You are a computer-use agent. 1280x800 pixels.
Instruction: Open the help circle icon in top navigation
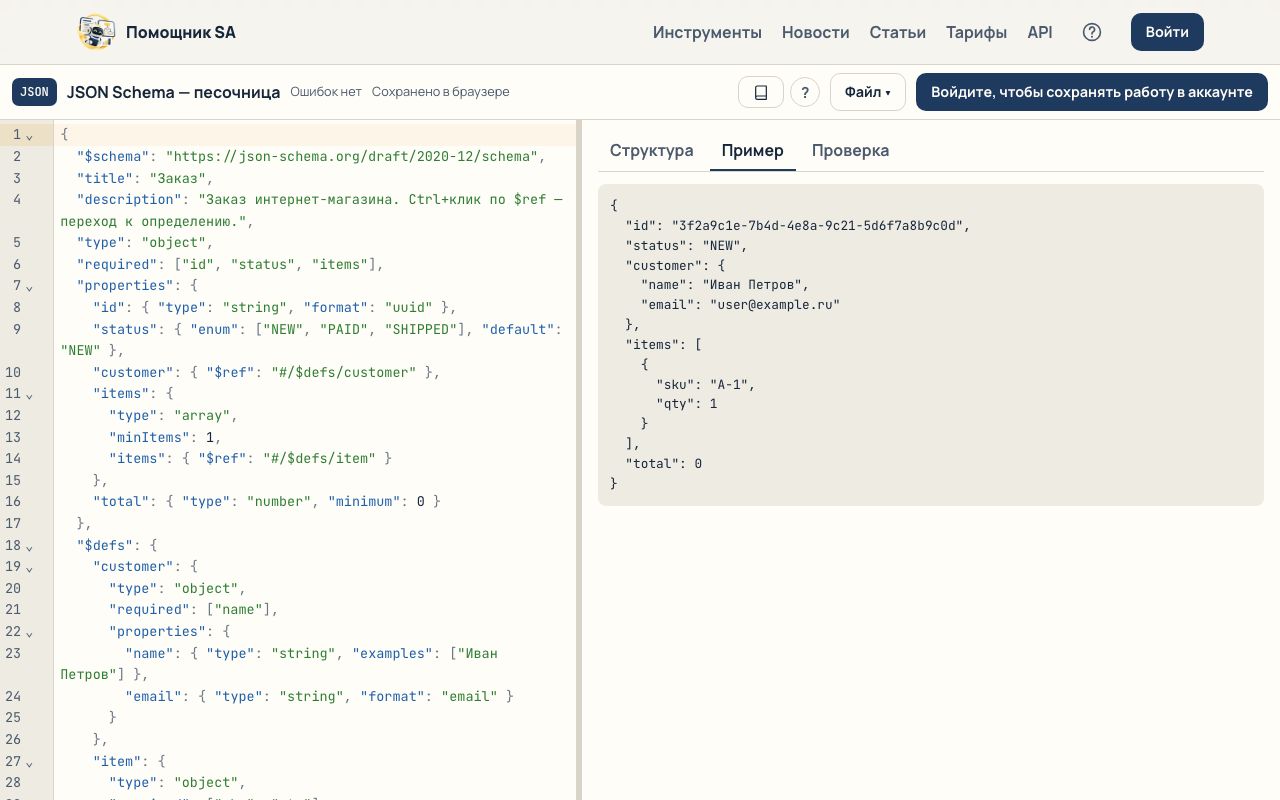(x=1092, y=32)
